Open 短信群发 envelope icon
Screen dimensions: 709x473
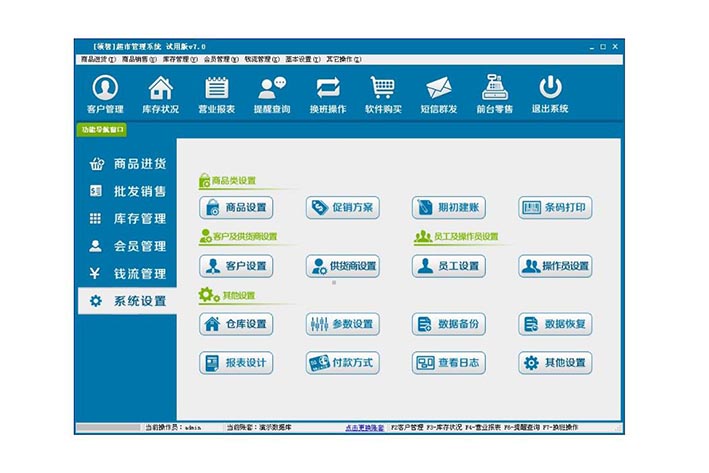click(439, 94)
